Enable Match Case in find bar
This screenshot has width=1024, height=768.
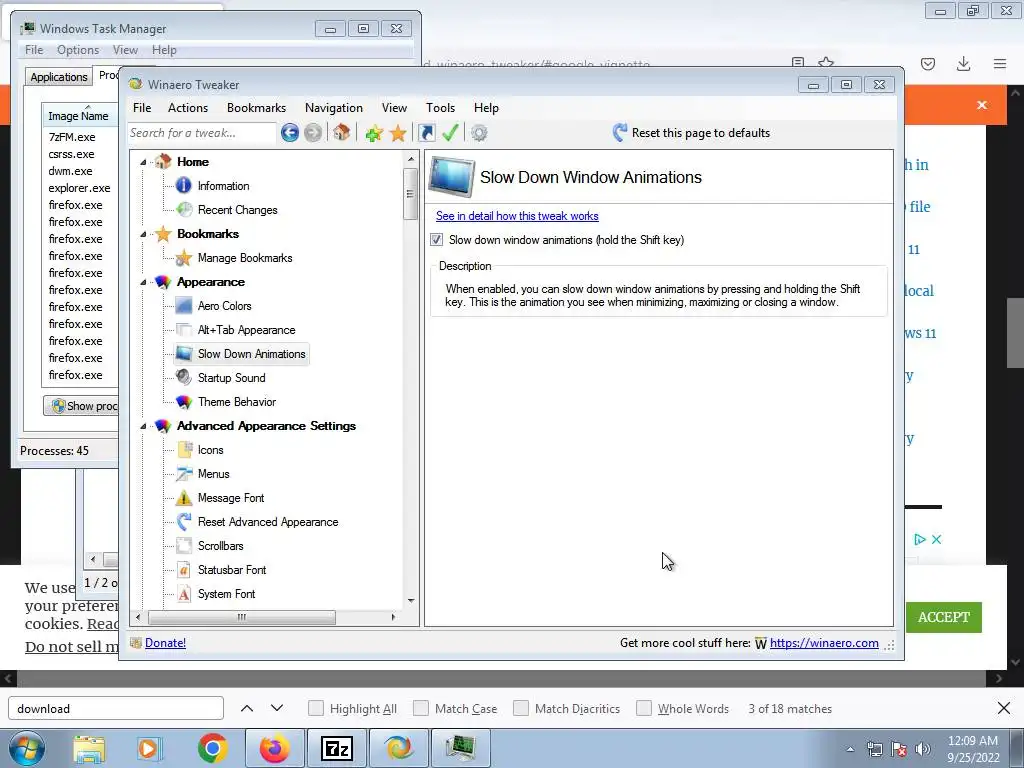point(421,708)
